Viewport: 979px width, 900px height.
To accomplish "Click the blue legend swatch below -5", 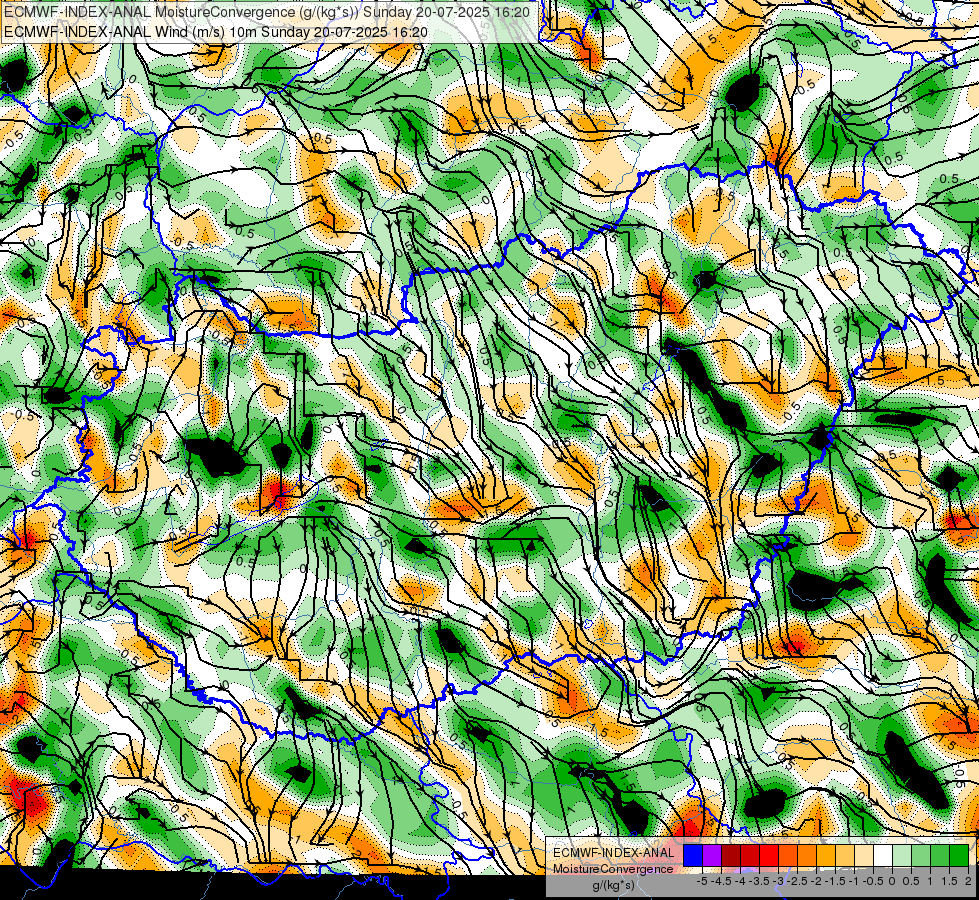I will 693,855.
